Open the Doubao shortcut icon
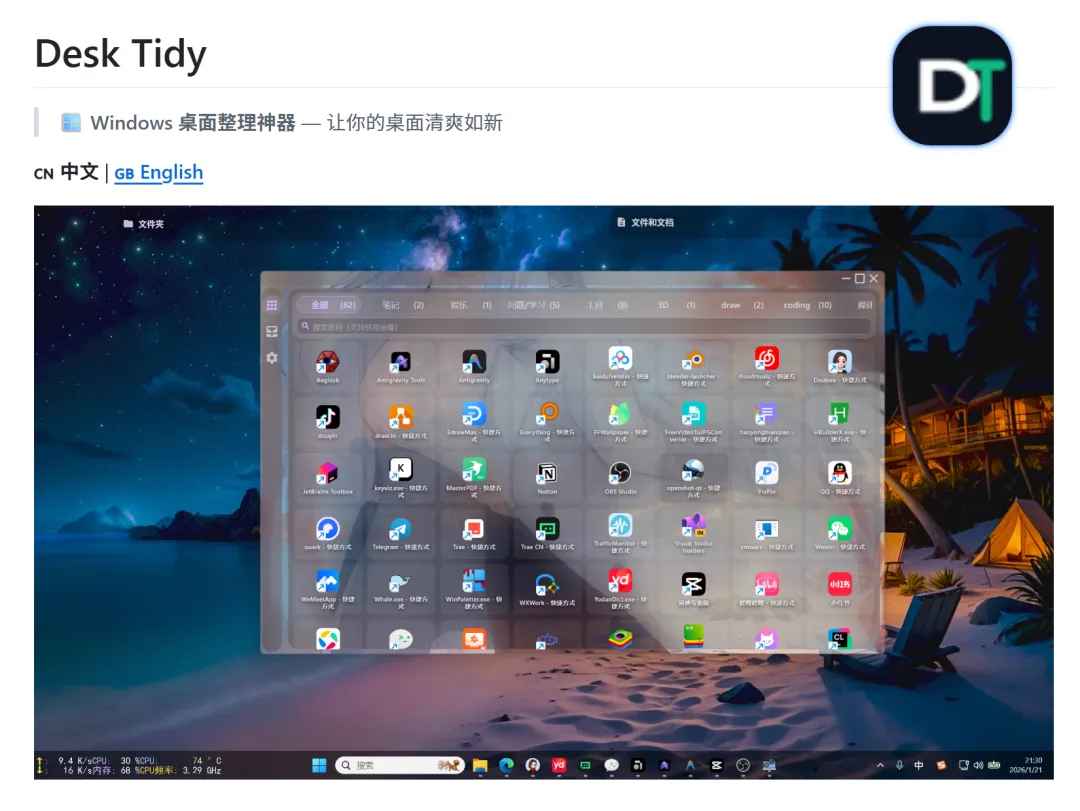Screen dimensions: 1080x811 point(840,362)
